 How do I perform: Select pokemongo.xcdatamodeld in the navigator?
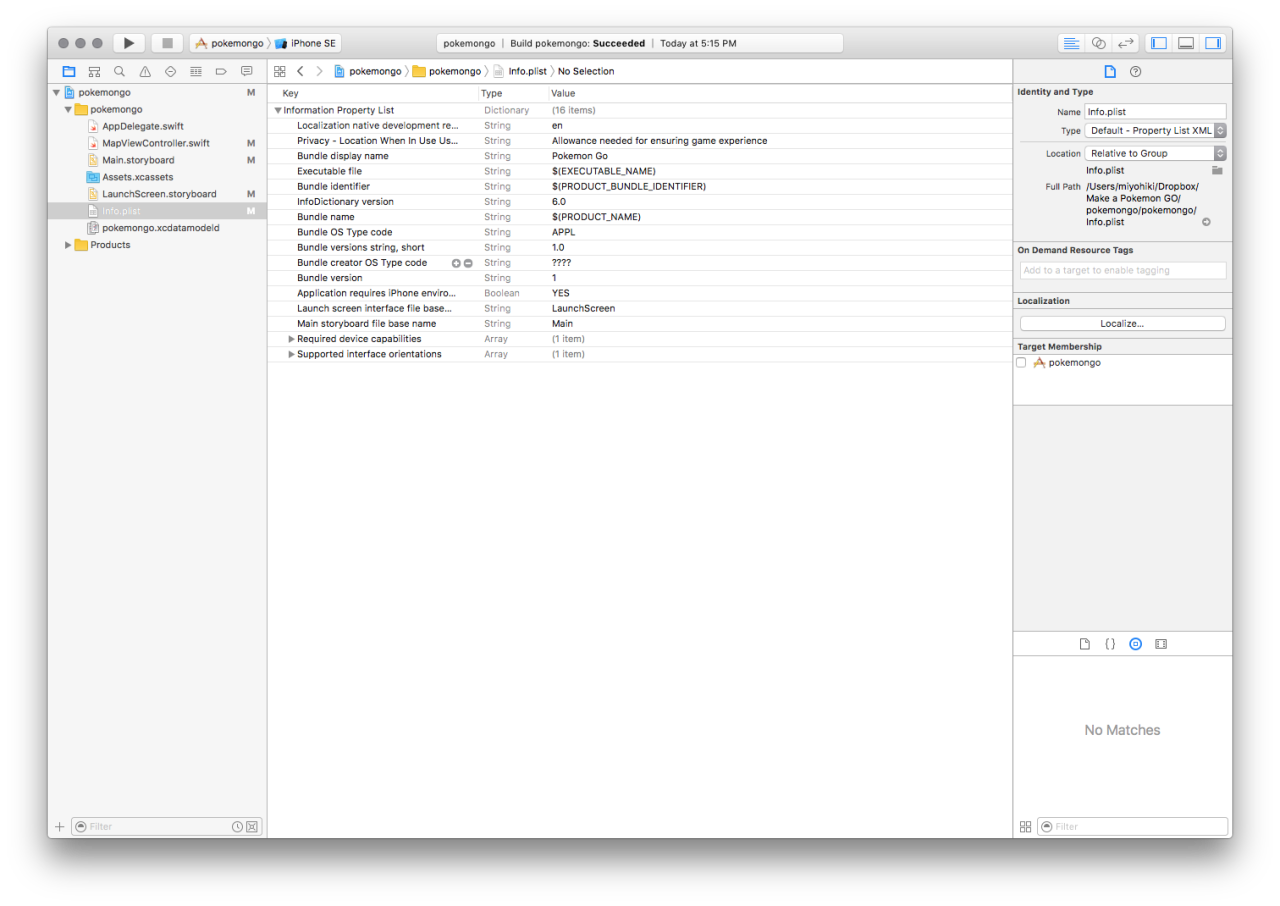pos(161,228)
